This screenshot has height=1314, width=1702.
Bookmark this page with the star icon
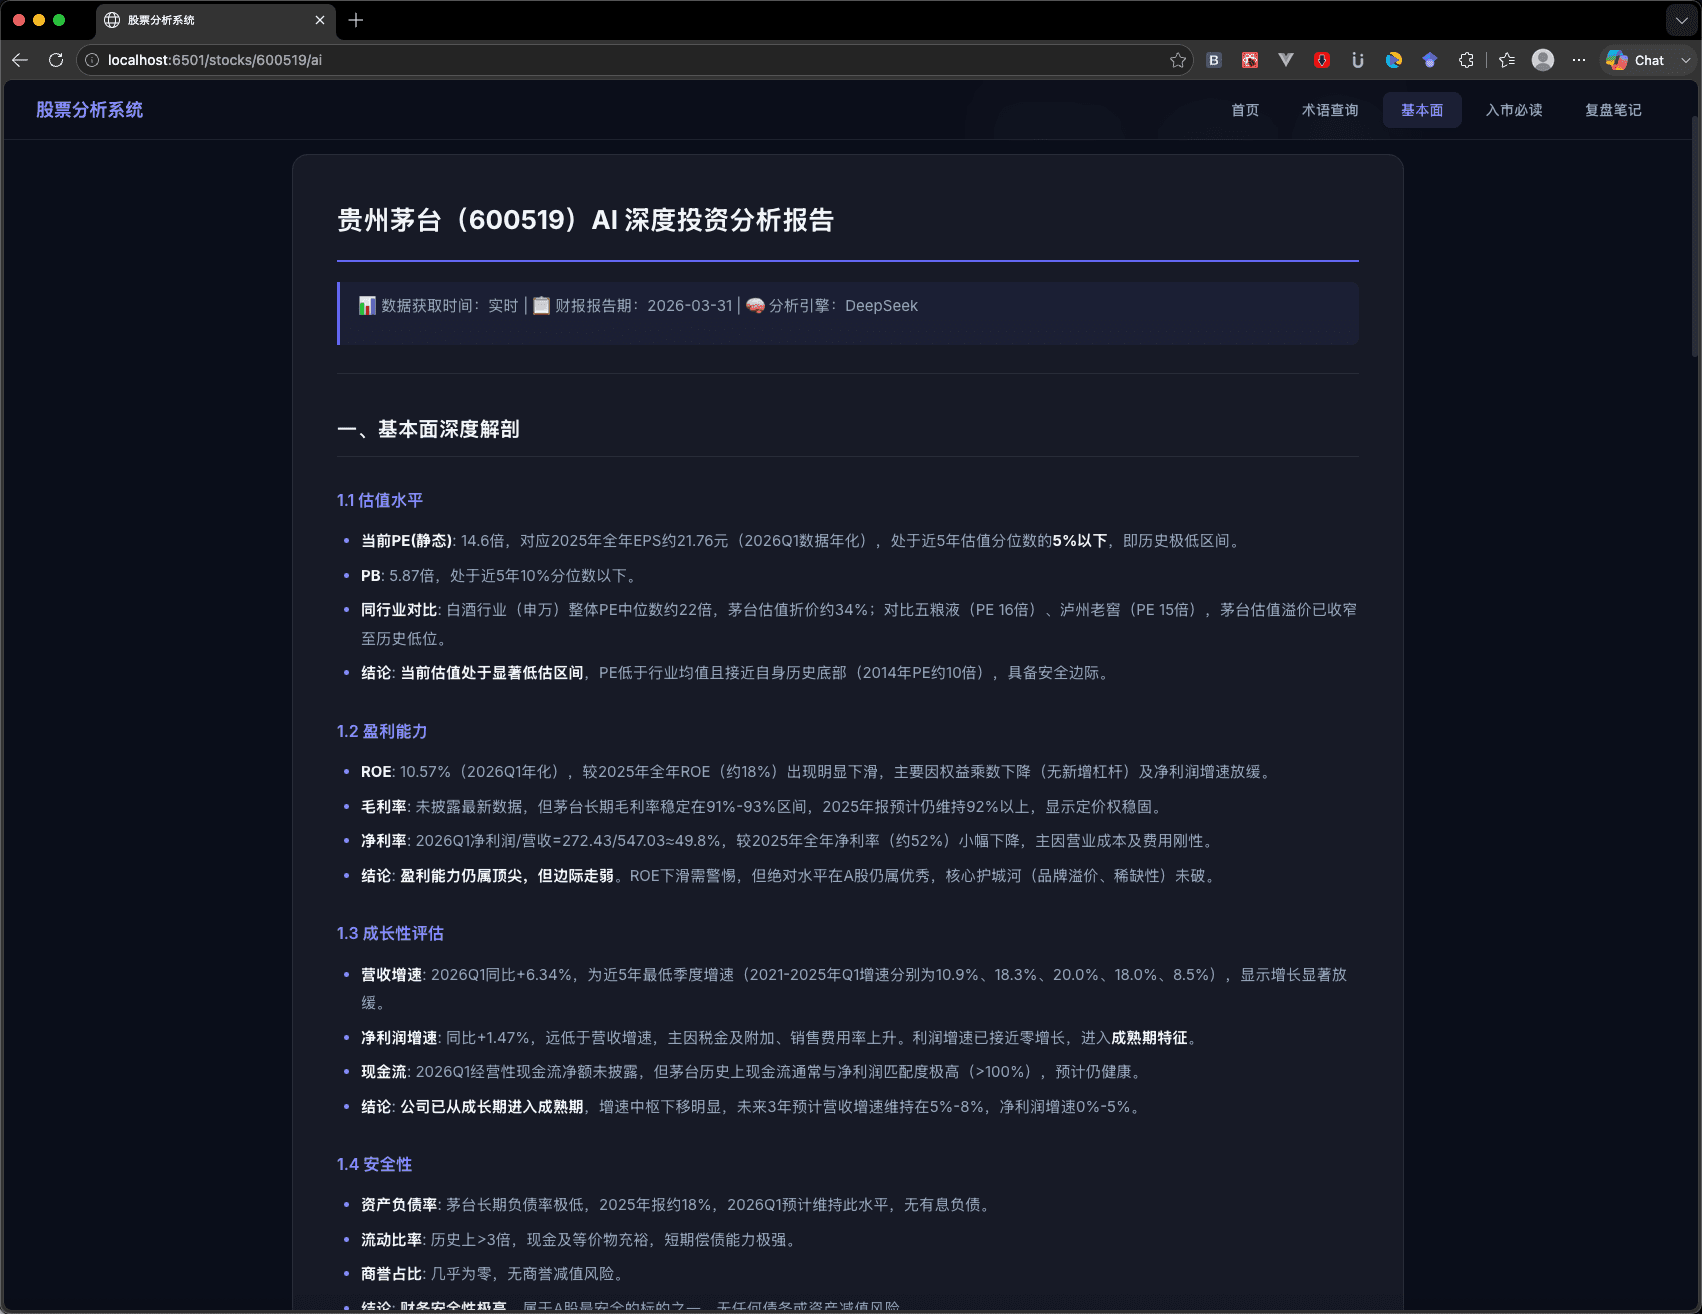point(1178,60)
